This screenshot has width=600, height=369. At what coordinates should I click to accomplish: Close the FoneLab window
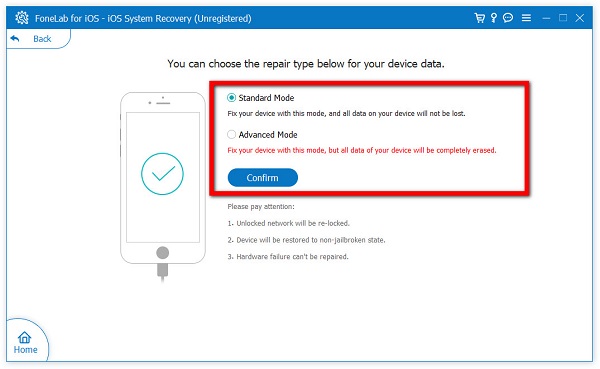(x=580, y=18)
